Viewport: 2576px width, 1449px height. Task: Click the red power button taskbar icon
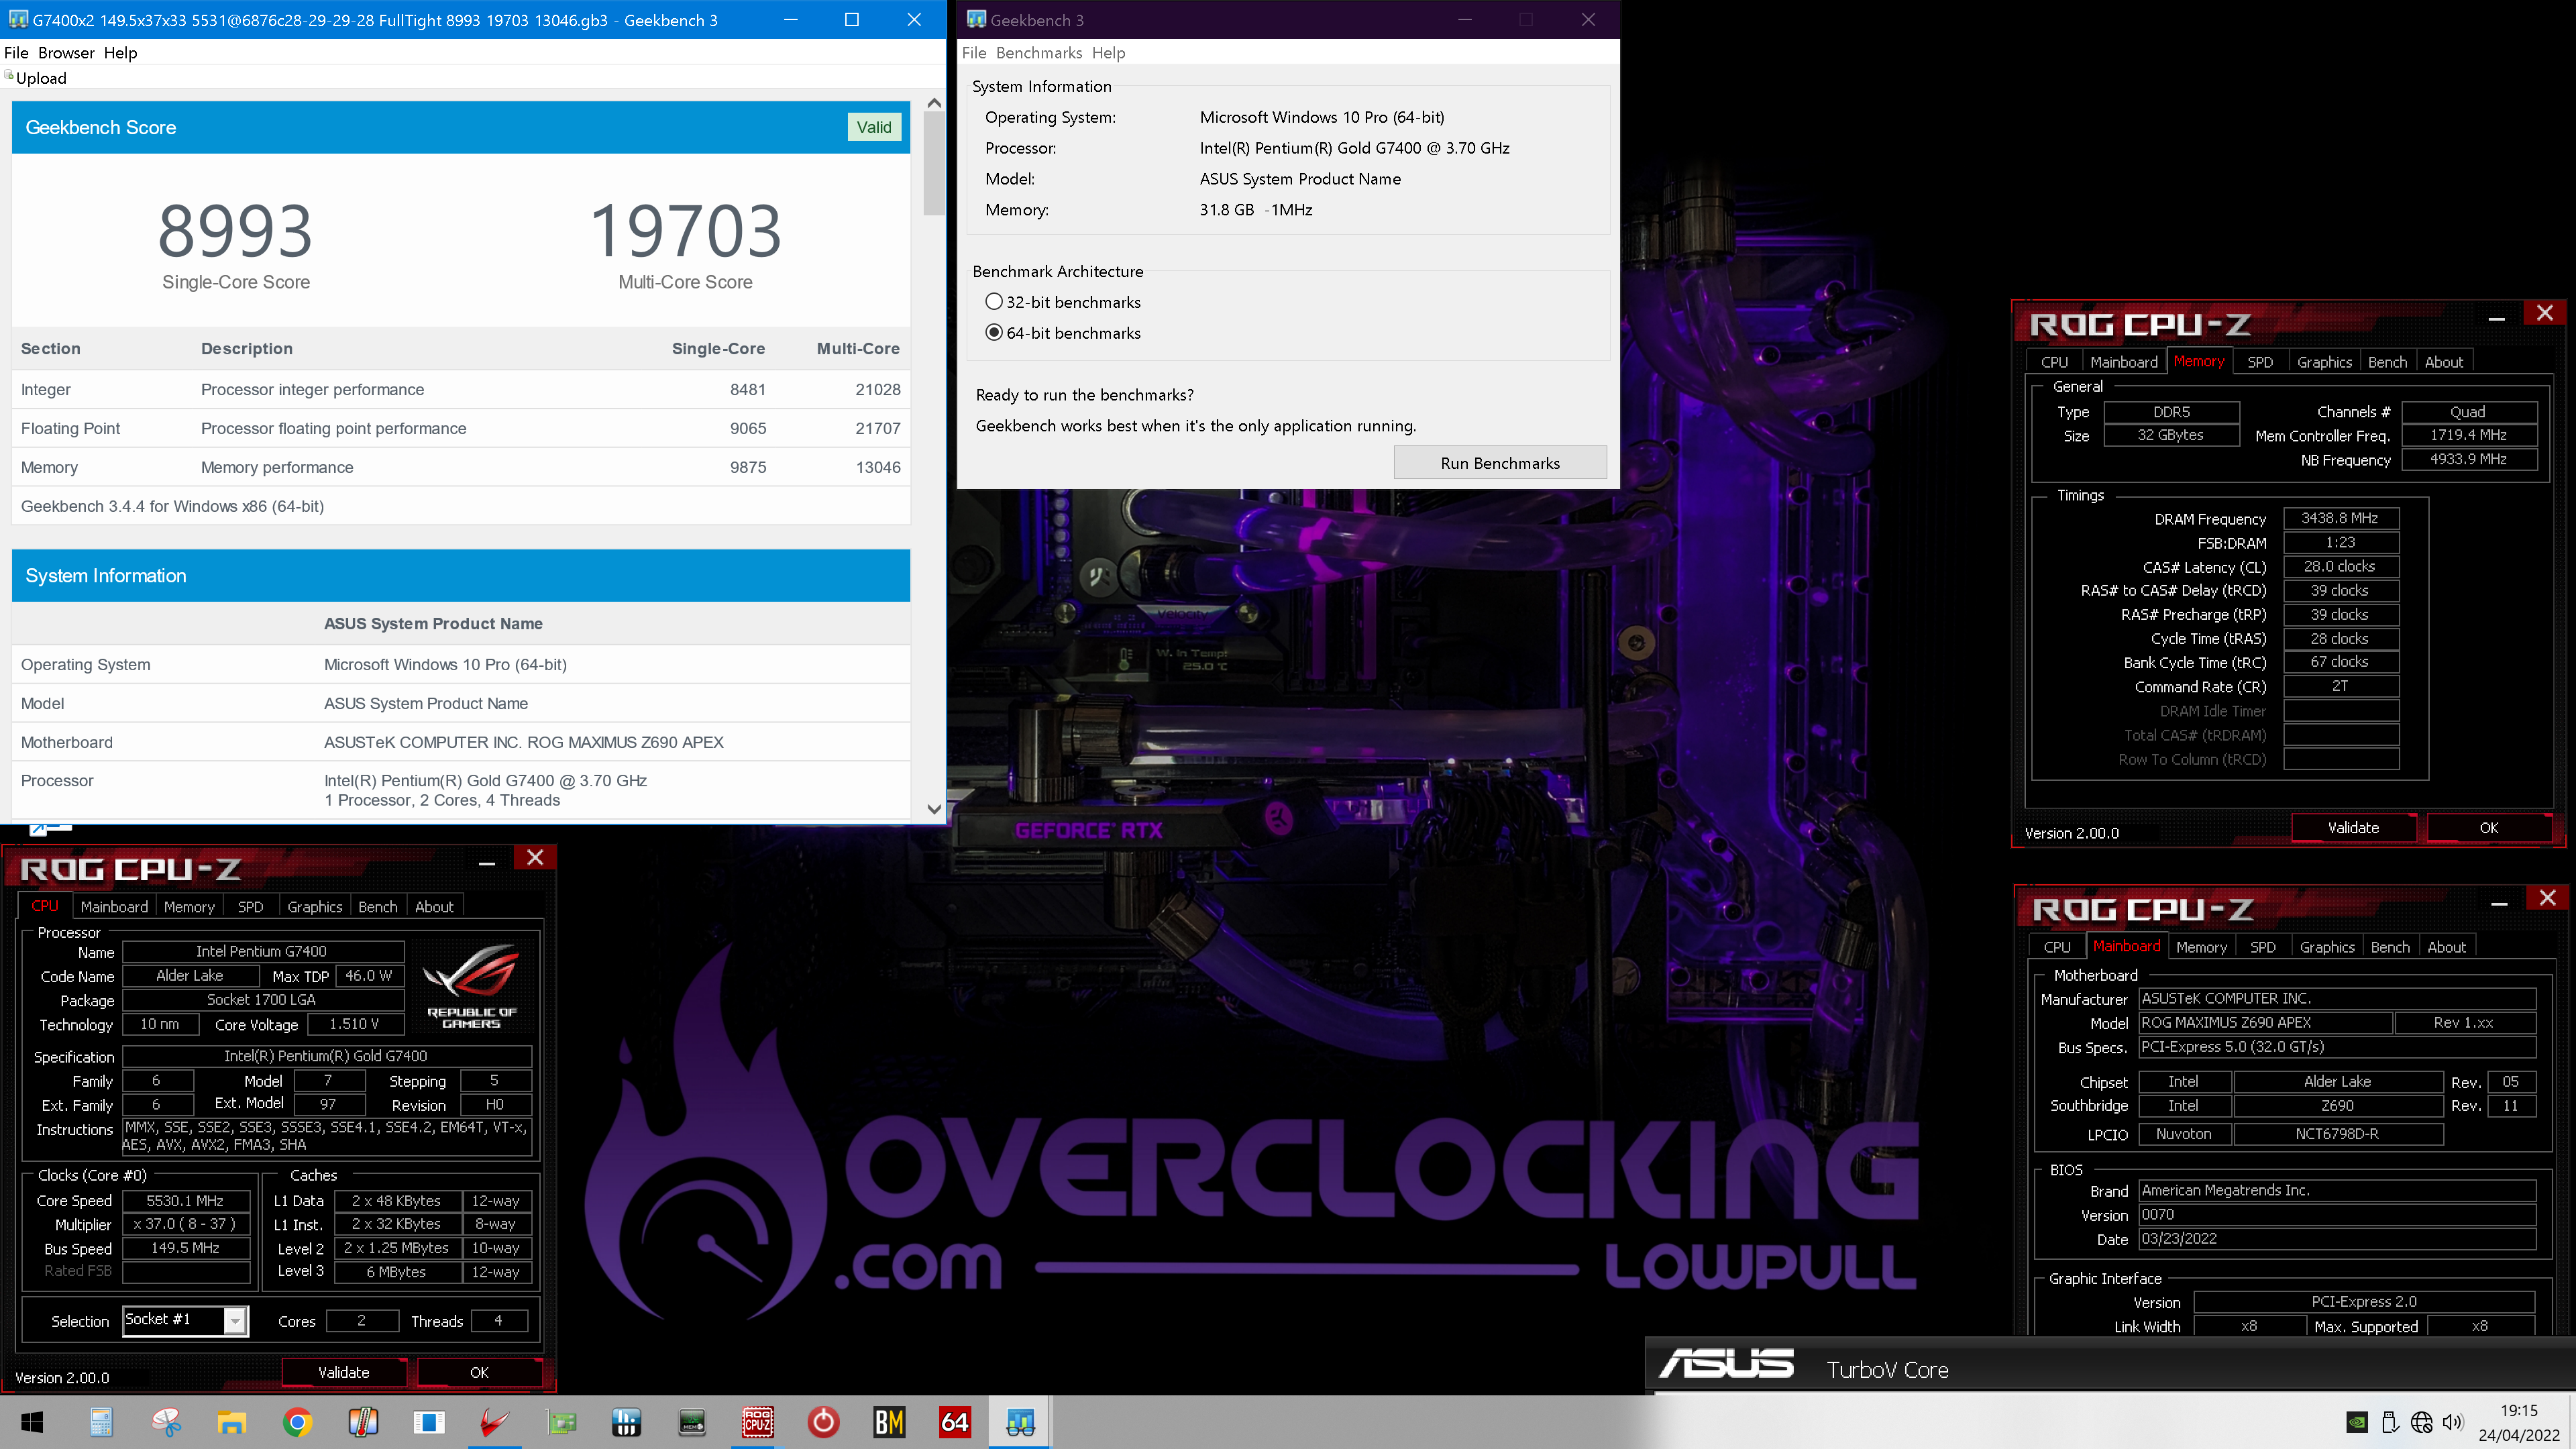click(823, 1421)
